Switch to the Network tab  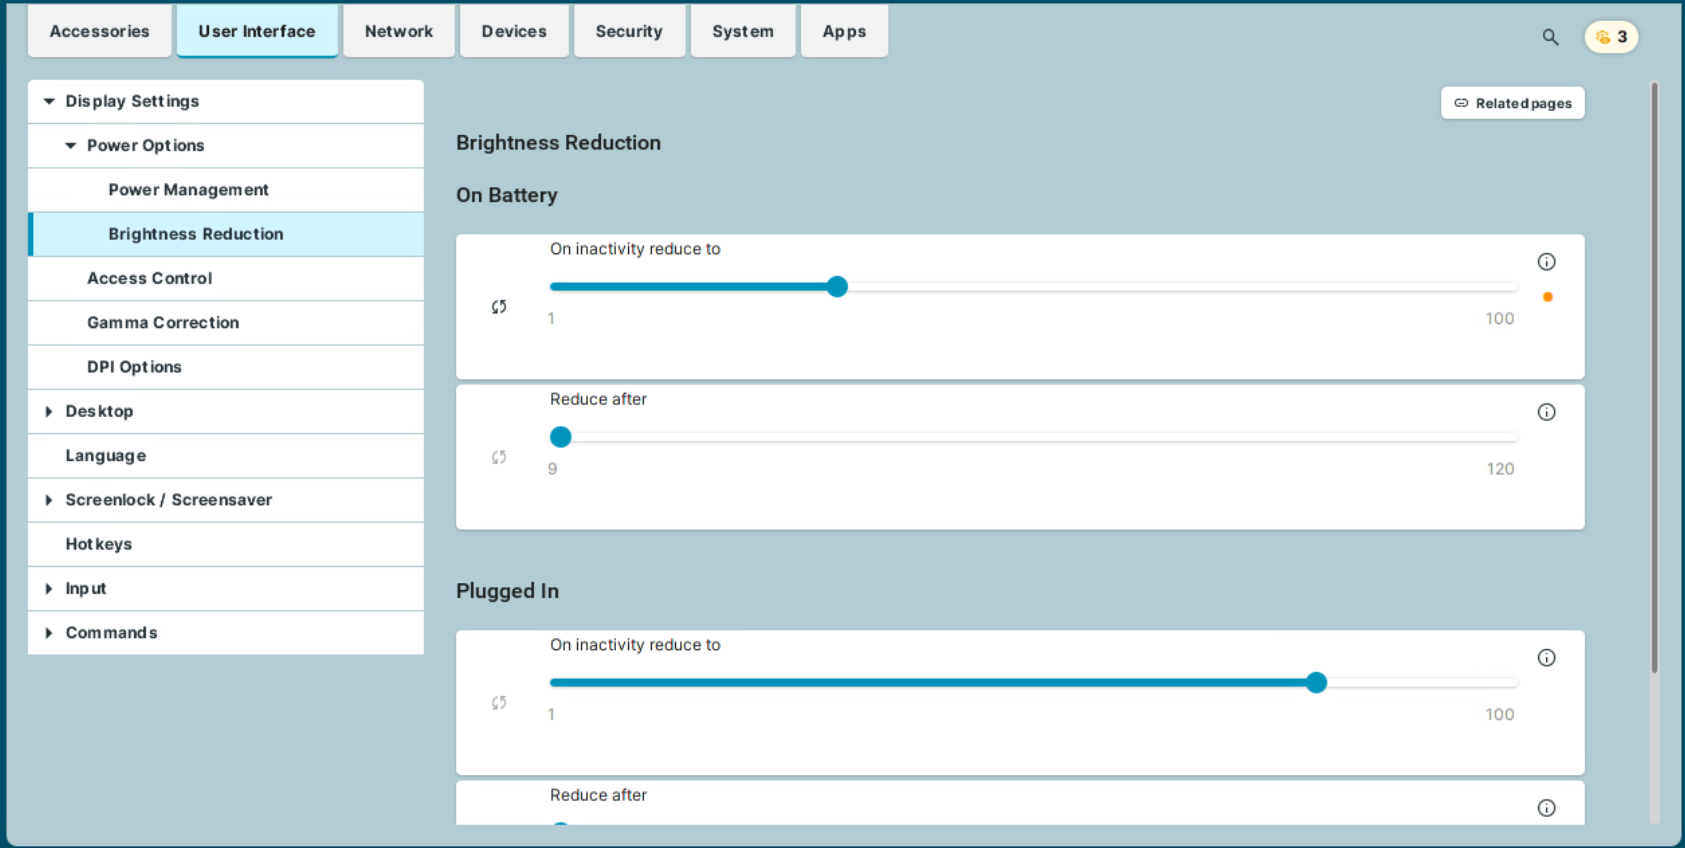click(398, 31)
